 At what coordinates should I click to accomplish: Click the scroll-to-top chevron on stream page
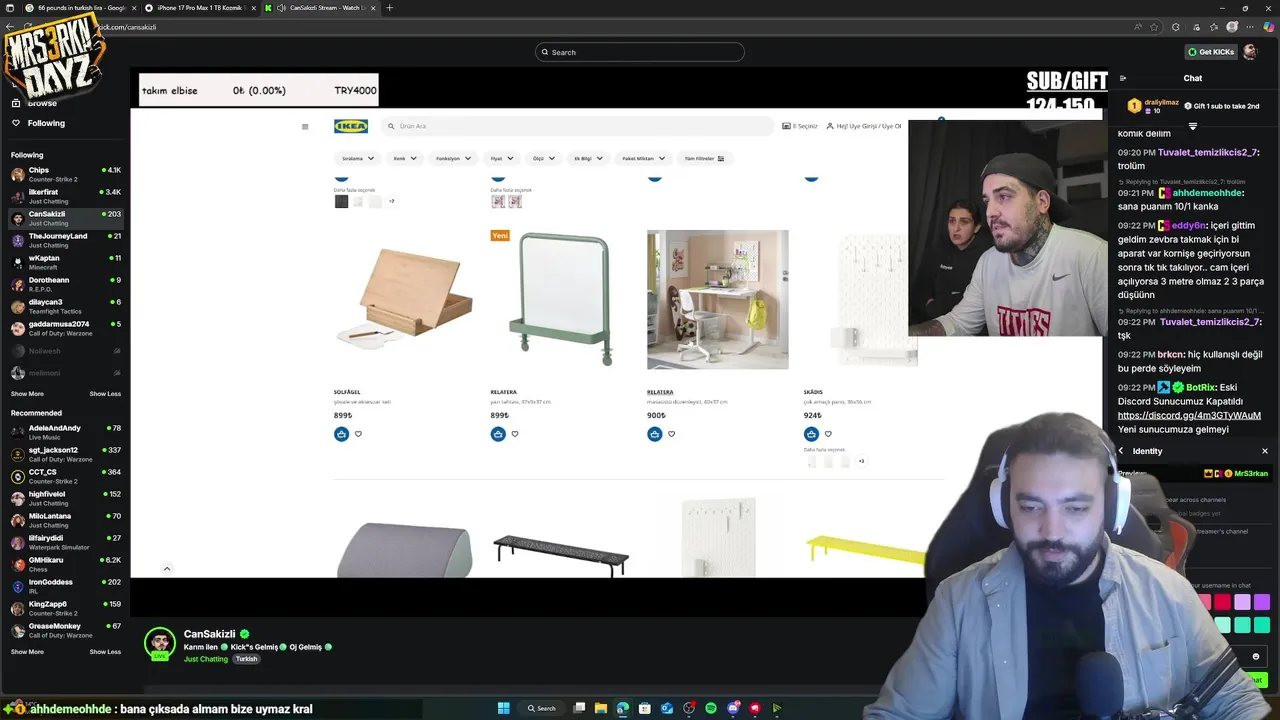(167, 569)
